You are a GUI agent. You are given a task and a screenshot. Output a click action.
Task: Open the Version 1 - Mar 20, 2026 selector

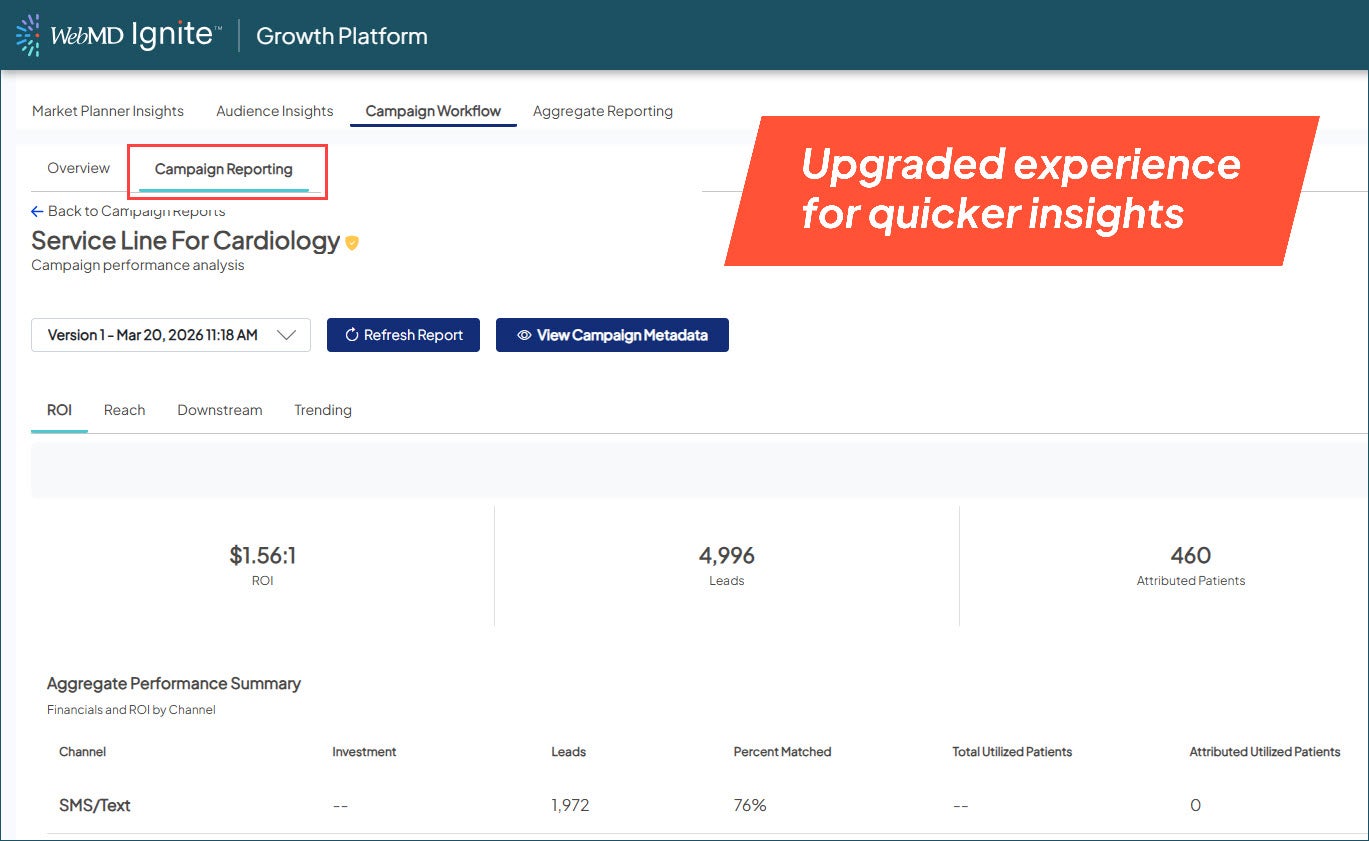153,335
